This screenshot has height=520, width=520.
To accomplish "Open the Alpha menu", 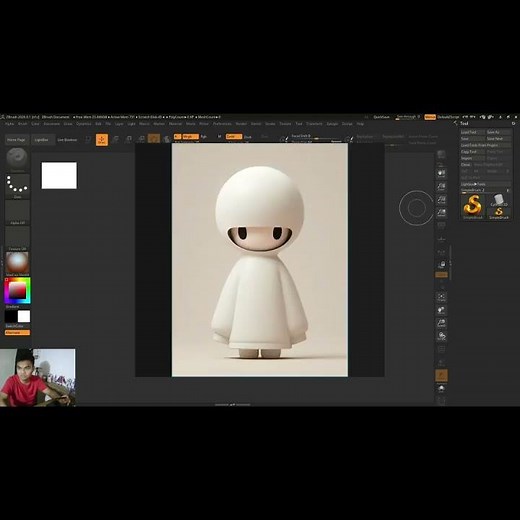I will tap(9, 124).
